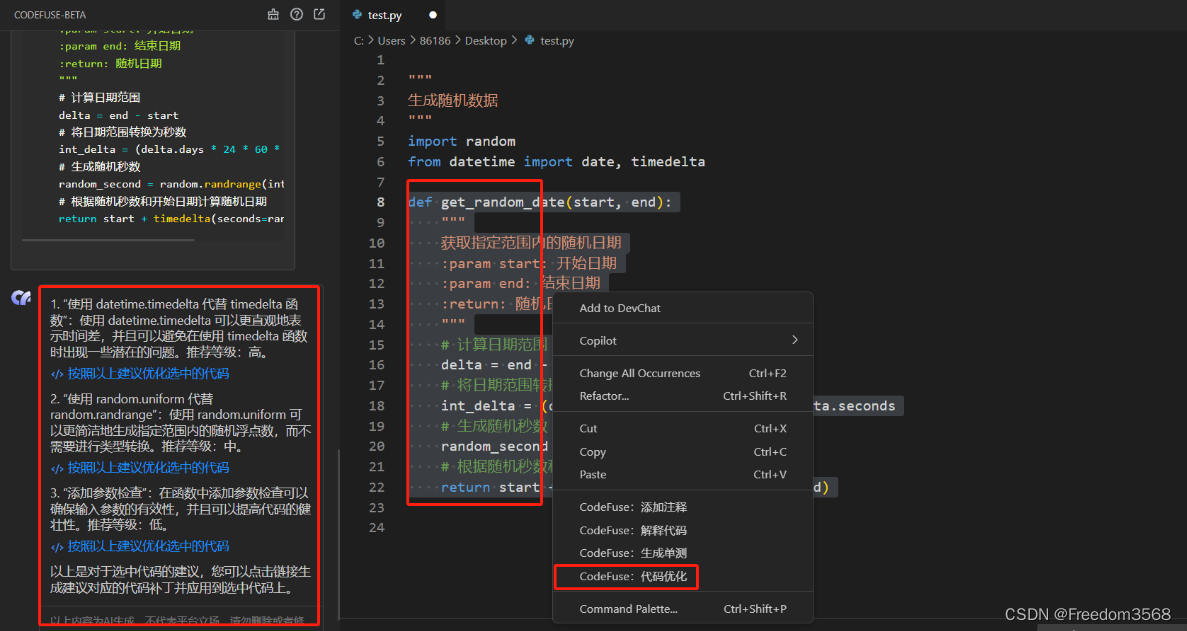
Task: Click line number 8 in the editor gutter
Action: point(381,202)
